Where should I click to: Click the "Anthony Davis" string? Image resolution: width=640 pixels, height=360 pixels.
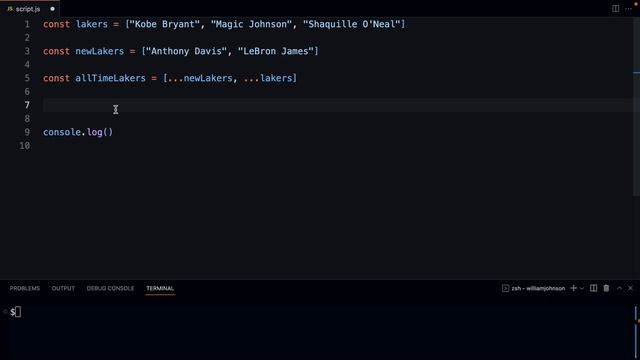pyautogui.click(x=187, y=51)
